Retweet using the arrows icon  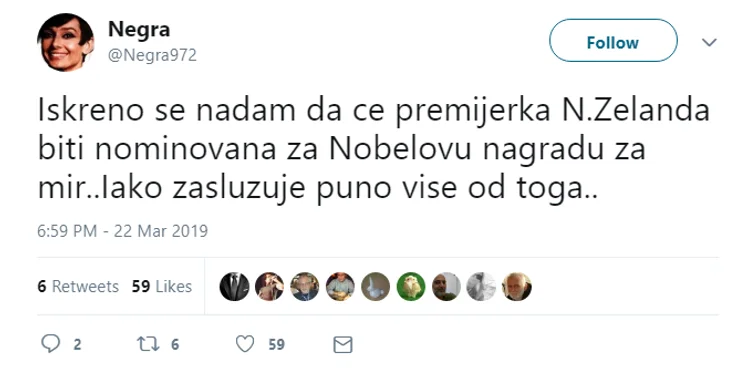point(148,344)
